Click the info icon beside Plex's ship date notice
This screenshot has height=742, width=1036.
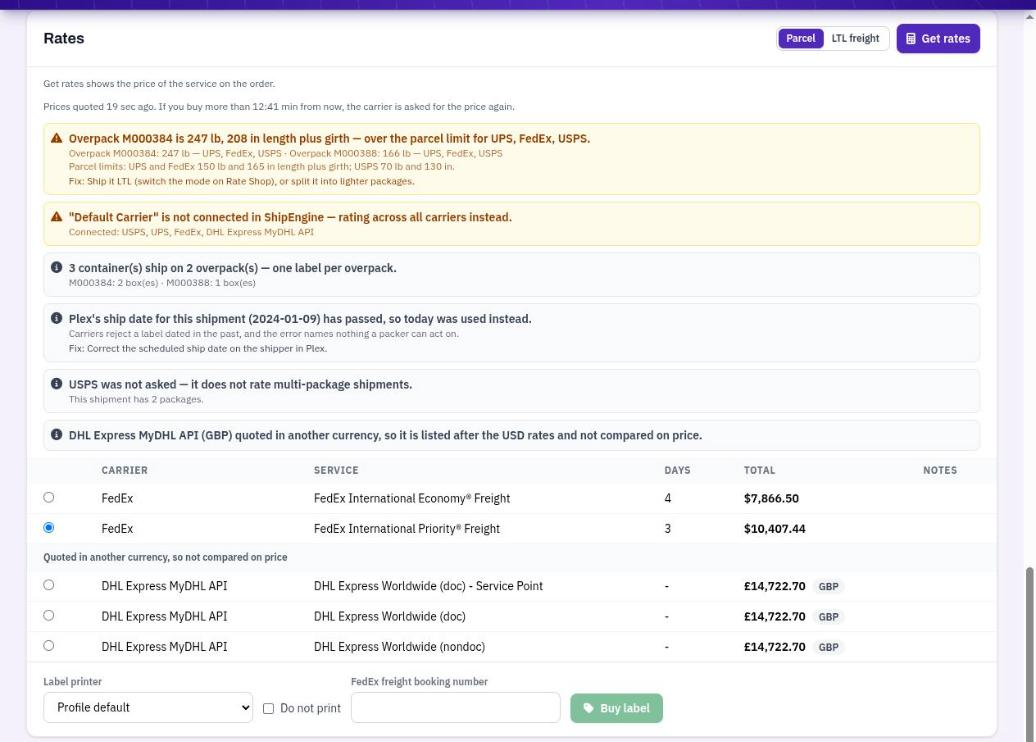click(x=57, y=318)
